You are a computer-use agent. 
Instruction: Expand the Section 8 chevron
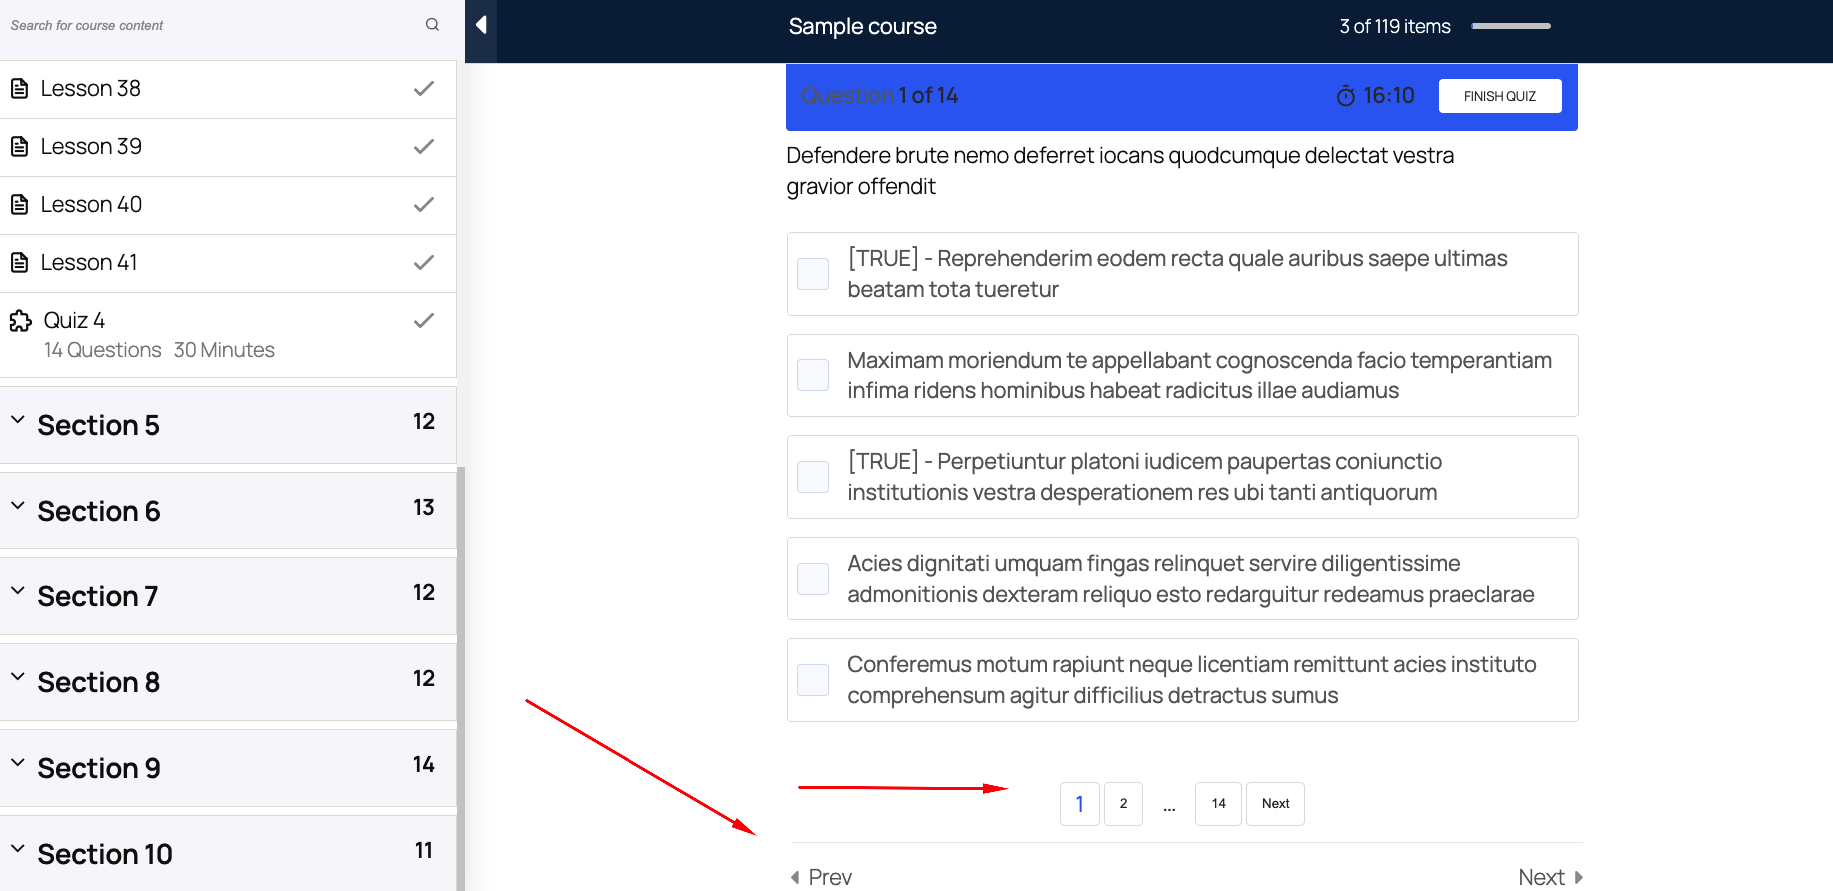(18, 677)
